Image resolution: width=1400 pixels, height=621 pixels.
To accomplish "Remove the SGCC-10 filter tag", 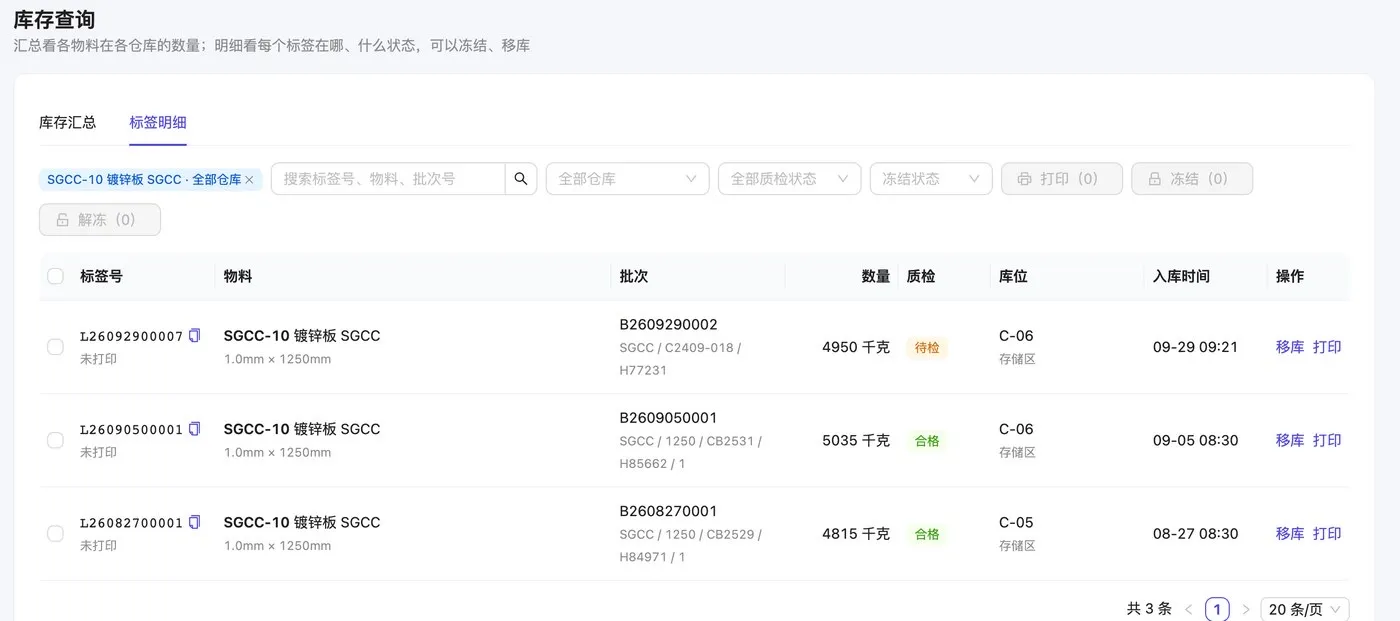I will pyautogui.click(x=249, y=180).
